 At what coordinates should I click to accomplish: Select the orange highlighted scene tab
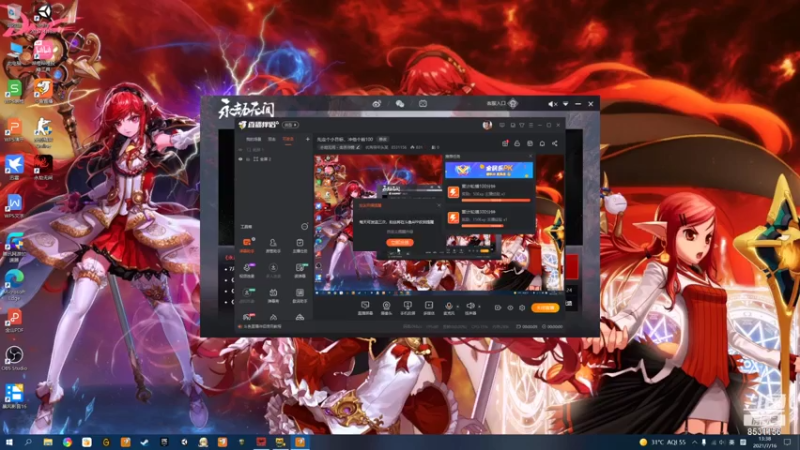[x=288, y=139]
